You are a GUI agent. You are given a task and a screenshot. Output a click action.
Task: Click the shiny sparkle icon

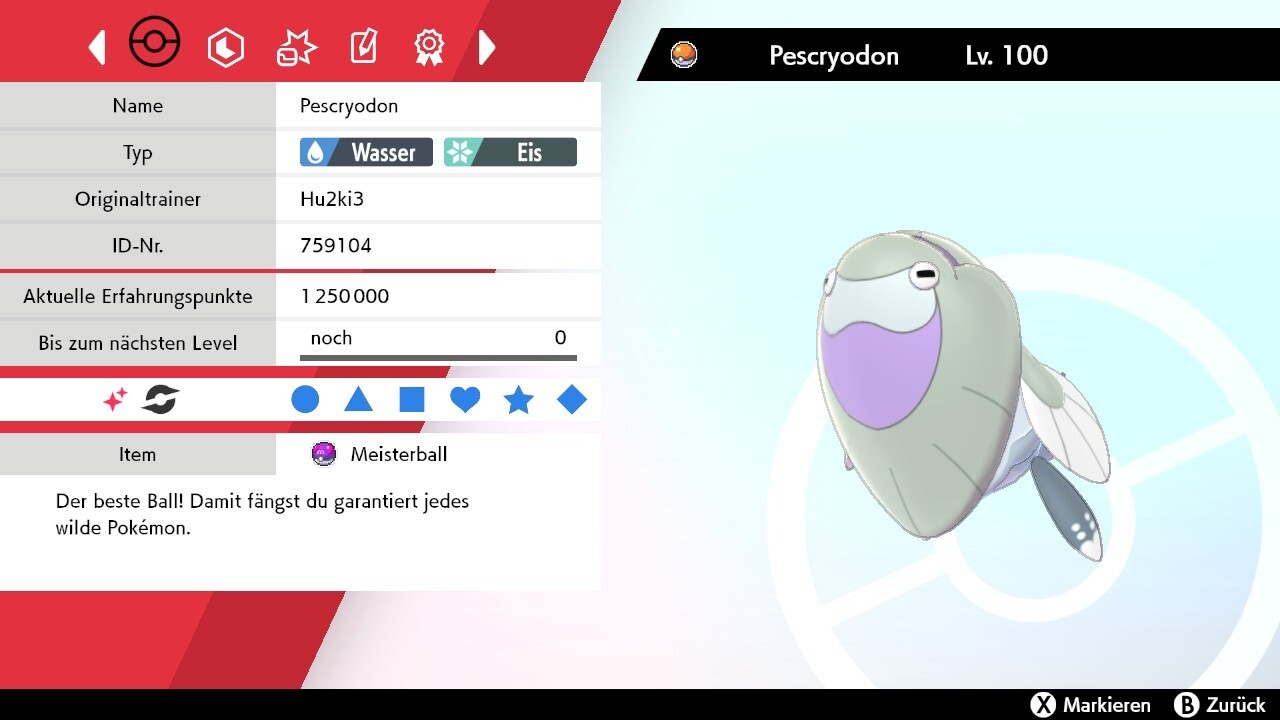click(x=115, y=401)
